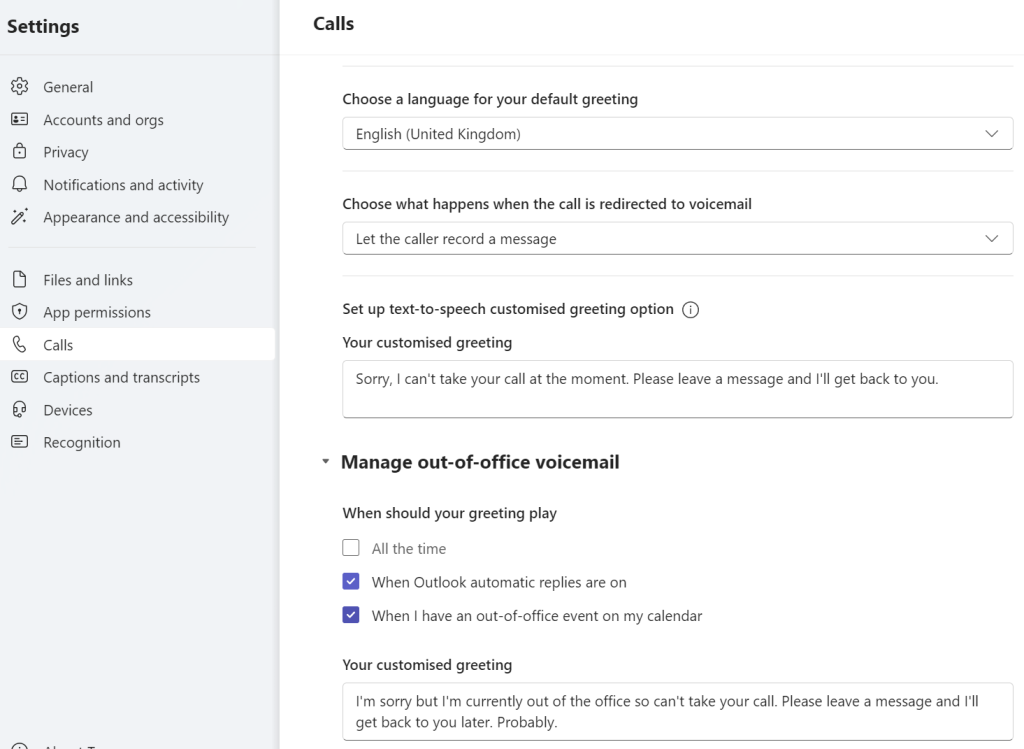Click the 'When should your greeting play' label
1024x749 pixels.
[449, 513]
